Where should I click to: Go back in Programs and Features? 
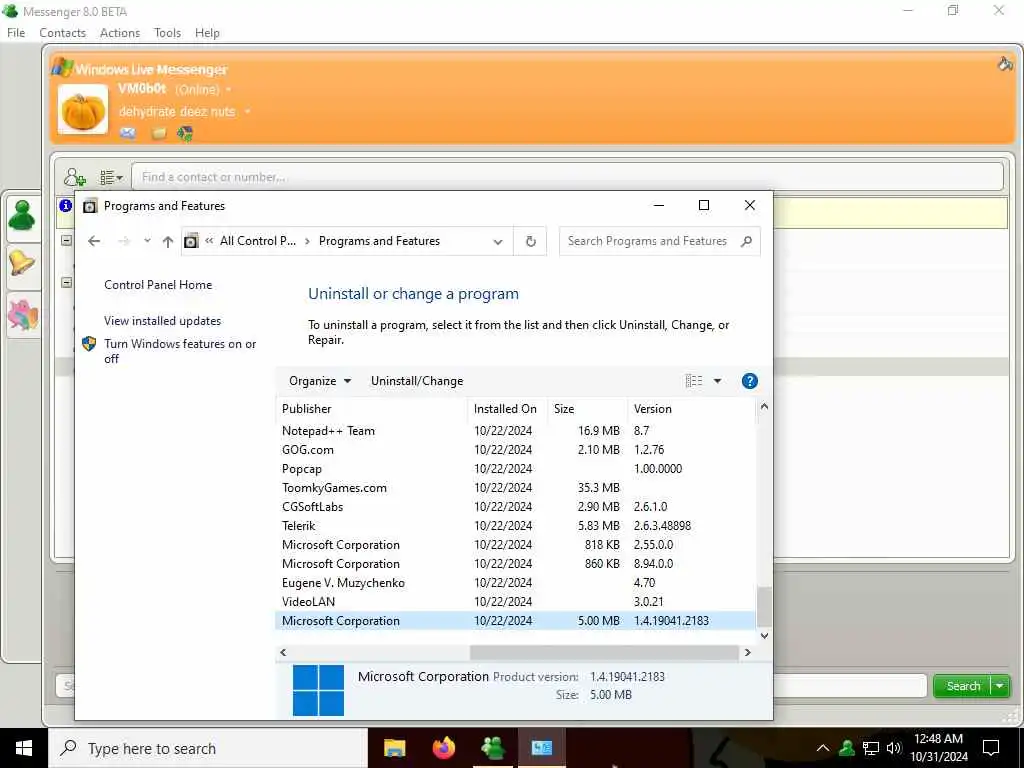coord(94,241)
